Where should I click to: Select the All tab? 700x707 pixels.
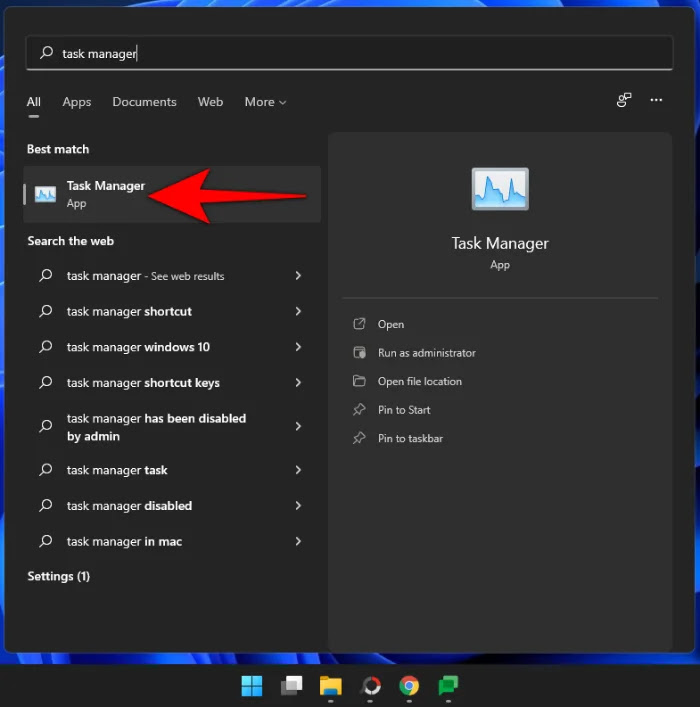coord(33,102)
